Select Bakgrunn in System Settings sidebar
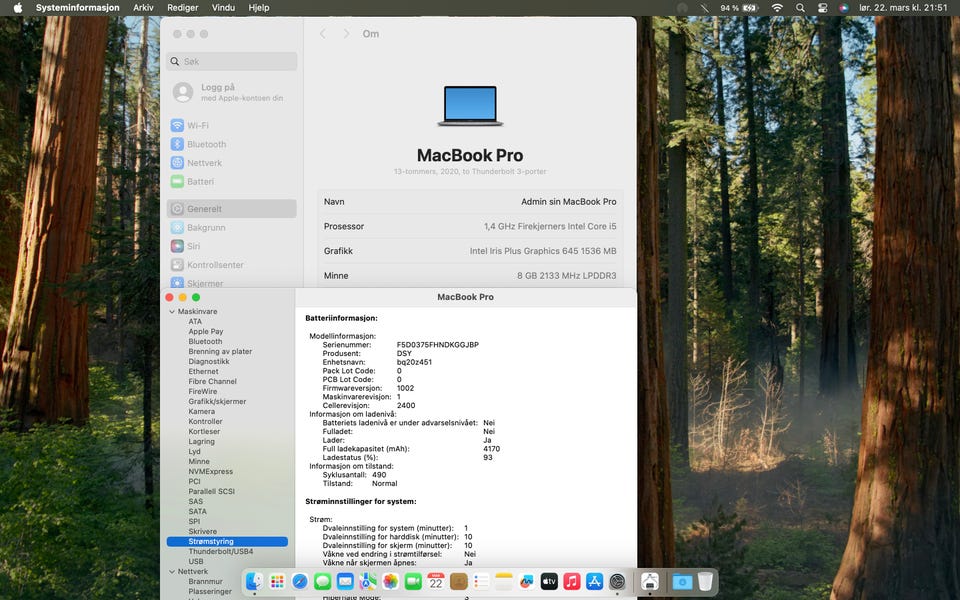The width and height of the screenshot is (960, 600). coord(231,228)
